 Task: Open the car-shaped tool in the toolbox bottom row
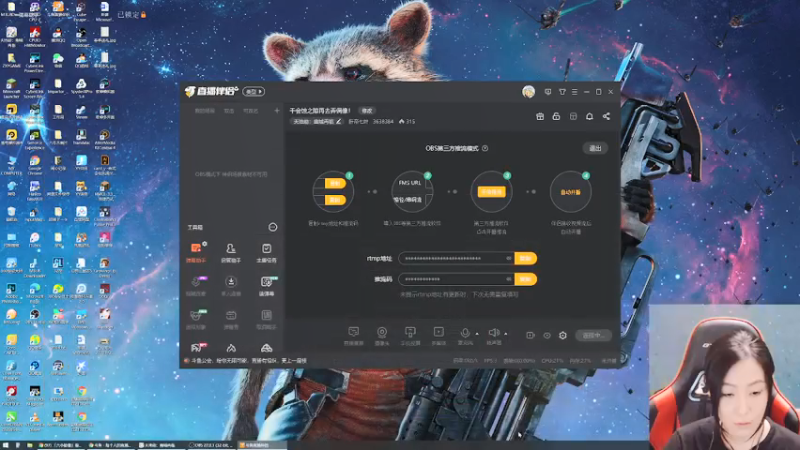[266, 348]
